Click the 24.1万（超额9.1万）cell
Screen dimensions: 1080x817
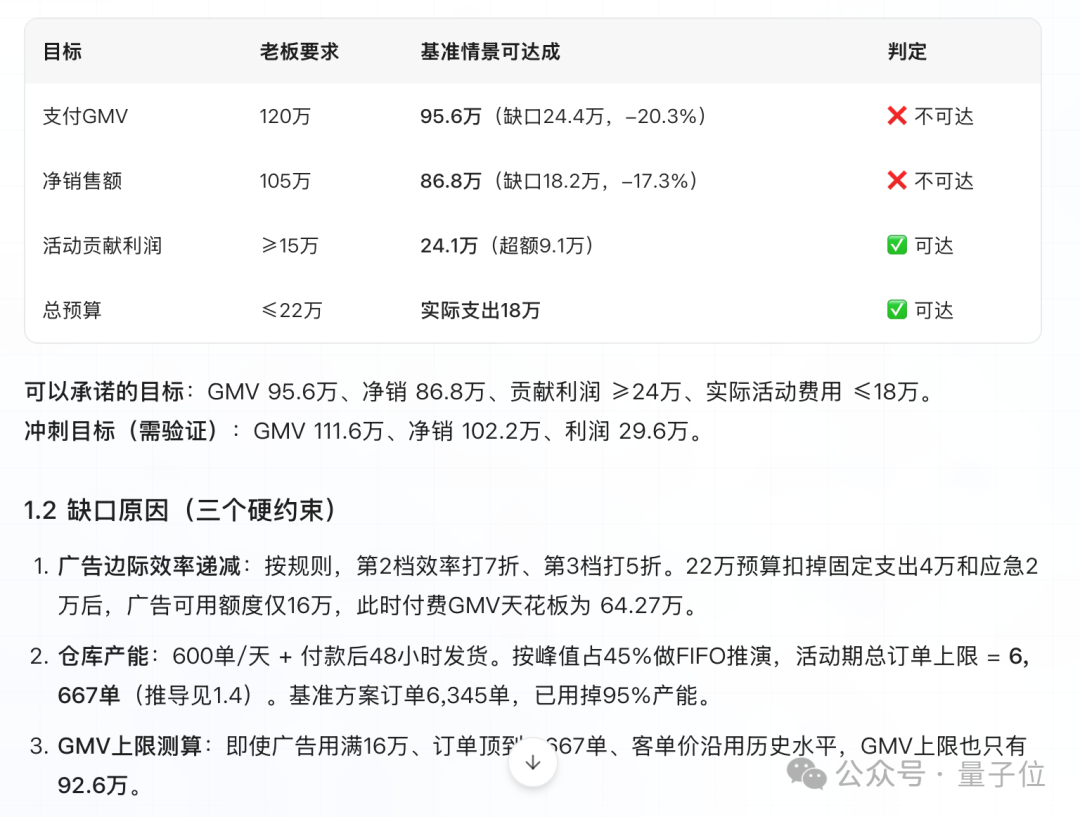508,246
